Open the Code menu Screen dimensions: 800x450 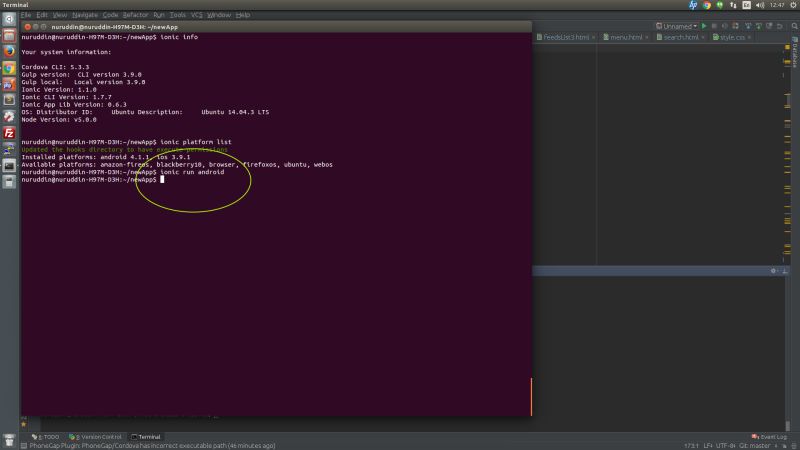pyautogui.click(x=110, y=15)
